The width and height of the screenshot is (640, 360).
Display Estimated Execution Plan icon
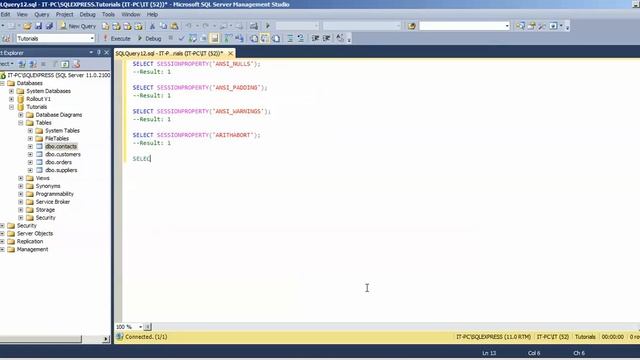[193, 38]
